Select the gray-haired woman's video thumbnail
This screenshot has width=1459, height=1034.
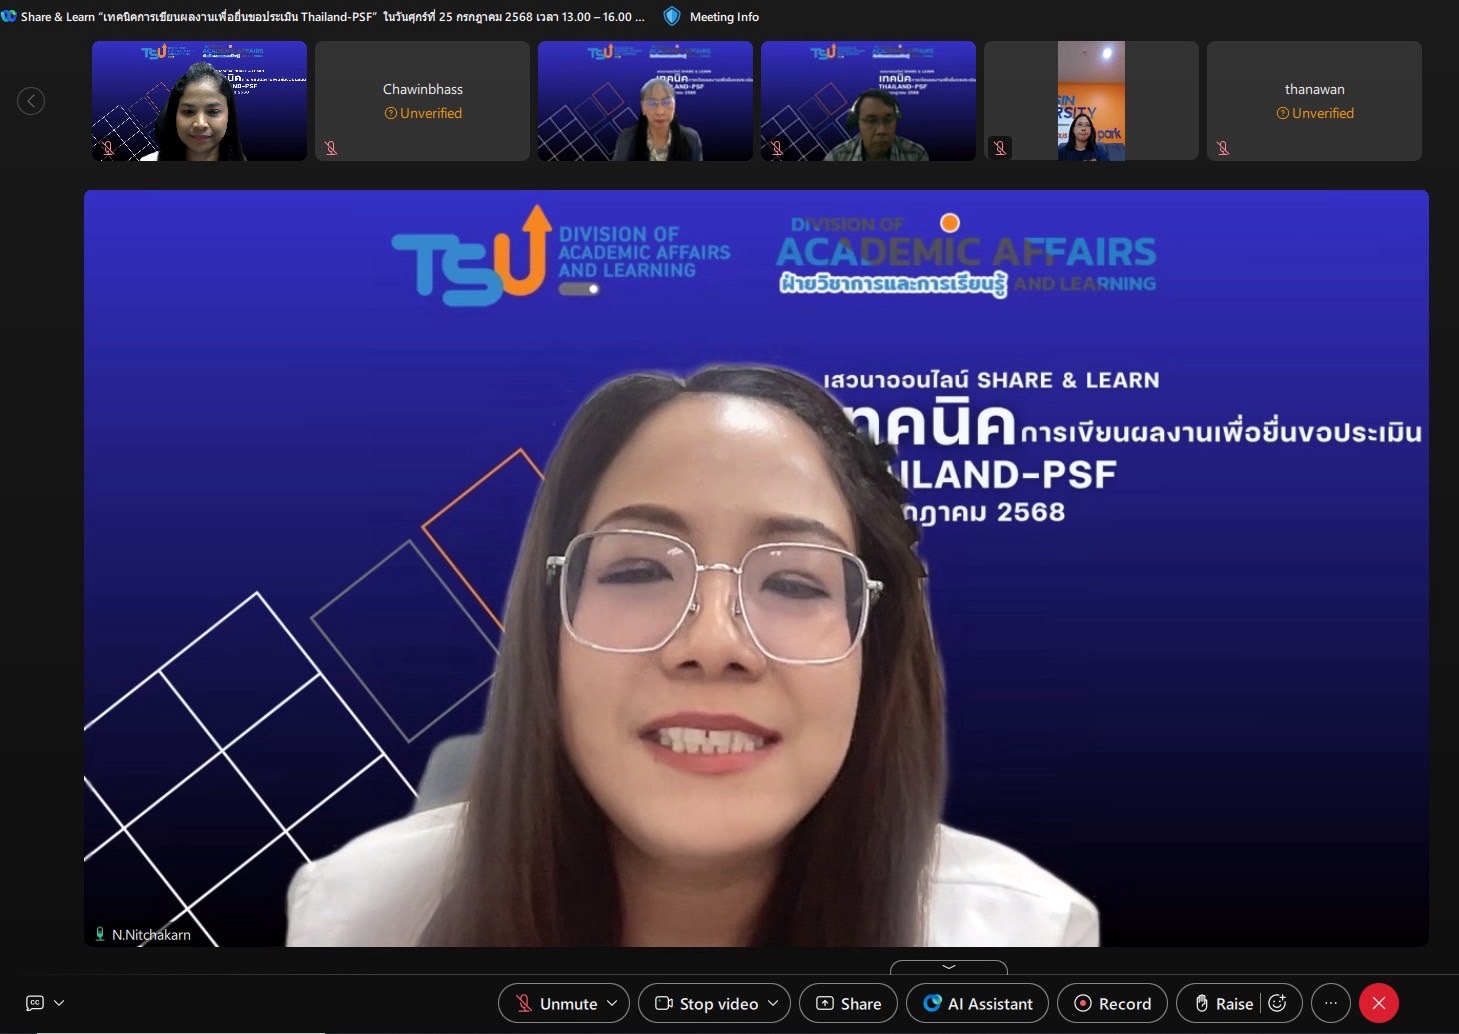coord(645,101)
